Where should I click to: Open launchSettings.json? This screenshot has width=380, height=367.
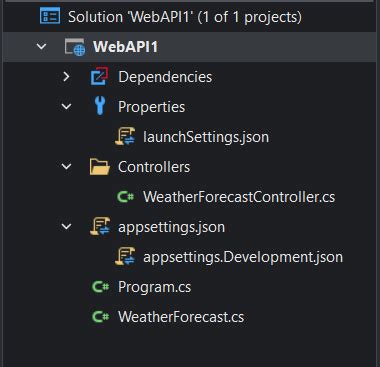206,137
